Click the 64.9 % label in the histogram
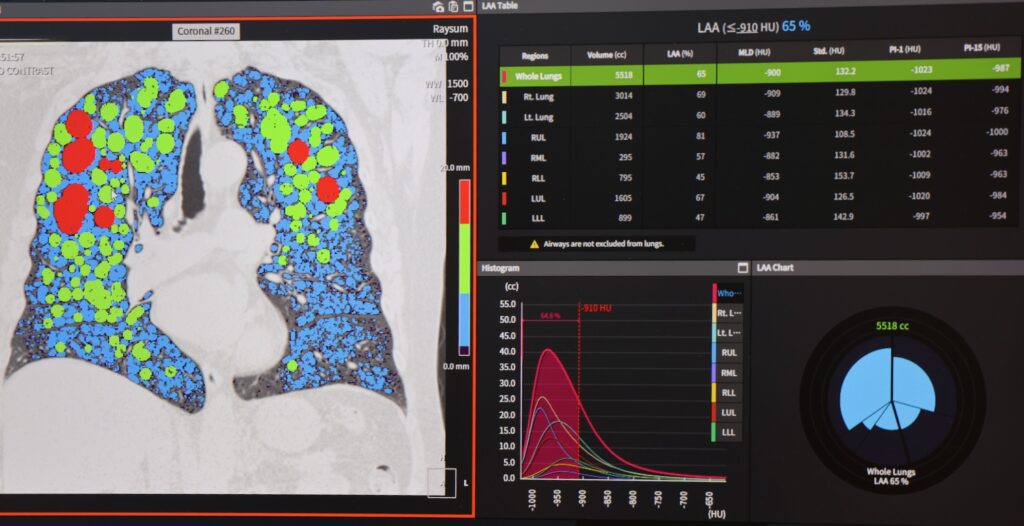This screenshot has height=526, width=1024. pos(549,316)
